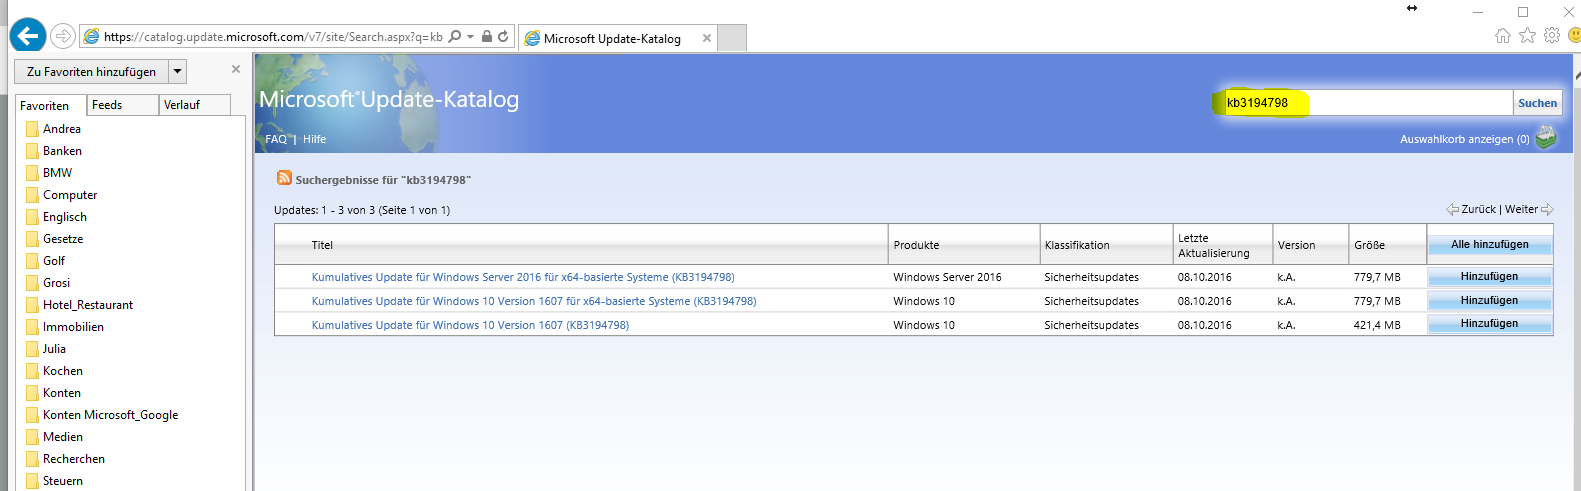Click the refresh page icon
Image resolution: width=1581 pixels, height=491 pixels.
pos(503,37)
